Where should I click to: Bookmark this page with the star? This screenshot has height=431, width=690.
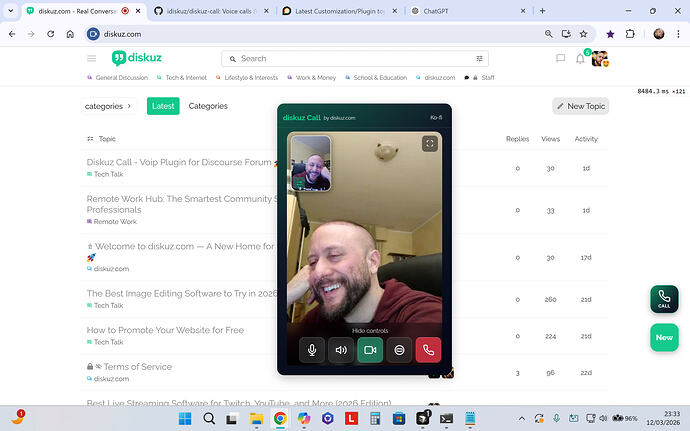point(584,34)
